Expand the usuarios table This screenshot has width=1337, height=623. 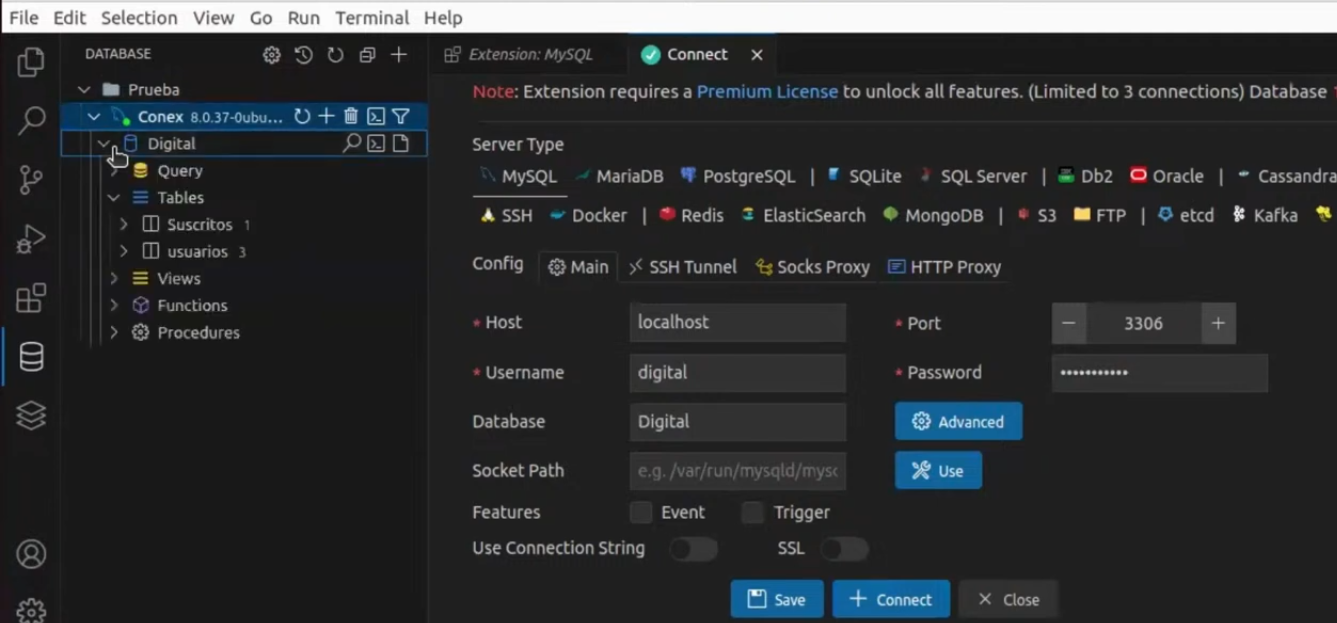click(x=124, y=252)
